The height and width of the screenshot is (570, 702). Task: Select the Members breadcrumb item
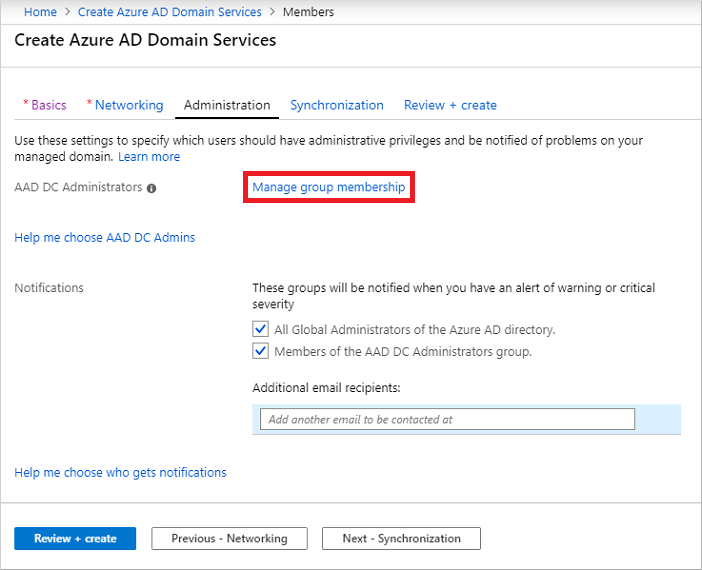(x=308, y=12)
